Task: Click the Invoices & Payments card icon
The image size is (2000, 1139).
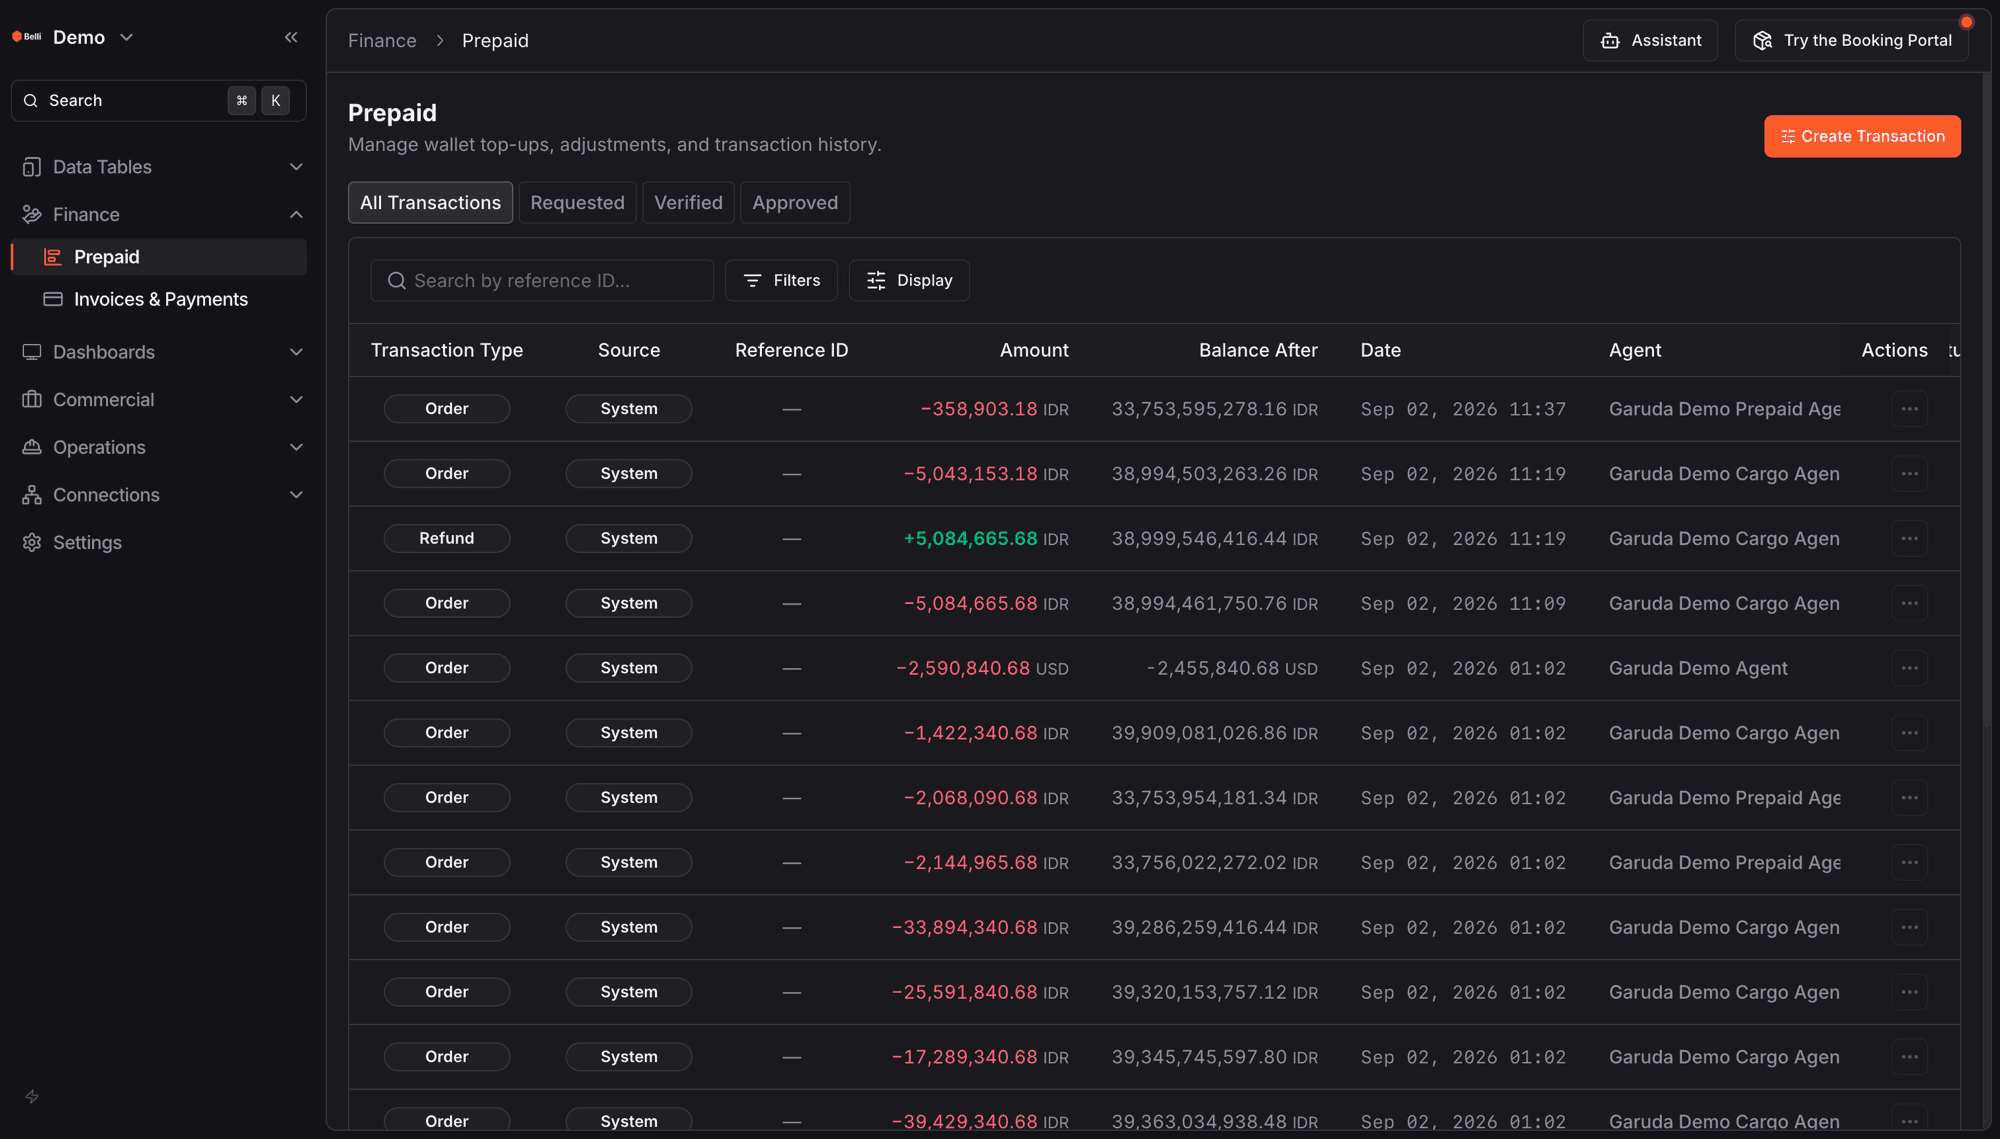Action: pos(53,299)
